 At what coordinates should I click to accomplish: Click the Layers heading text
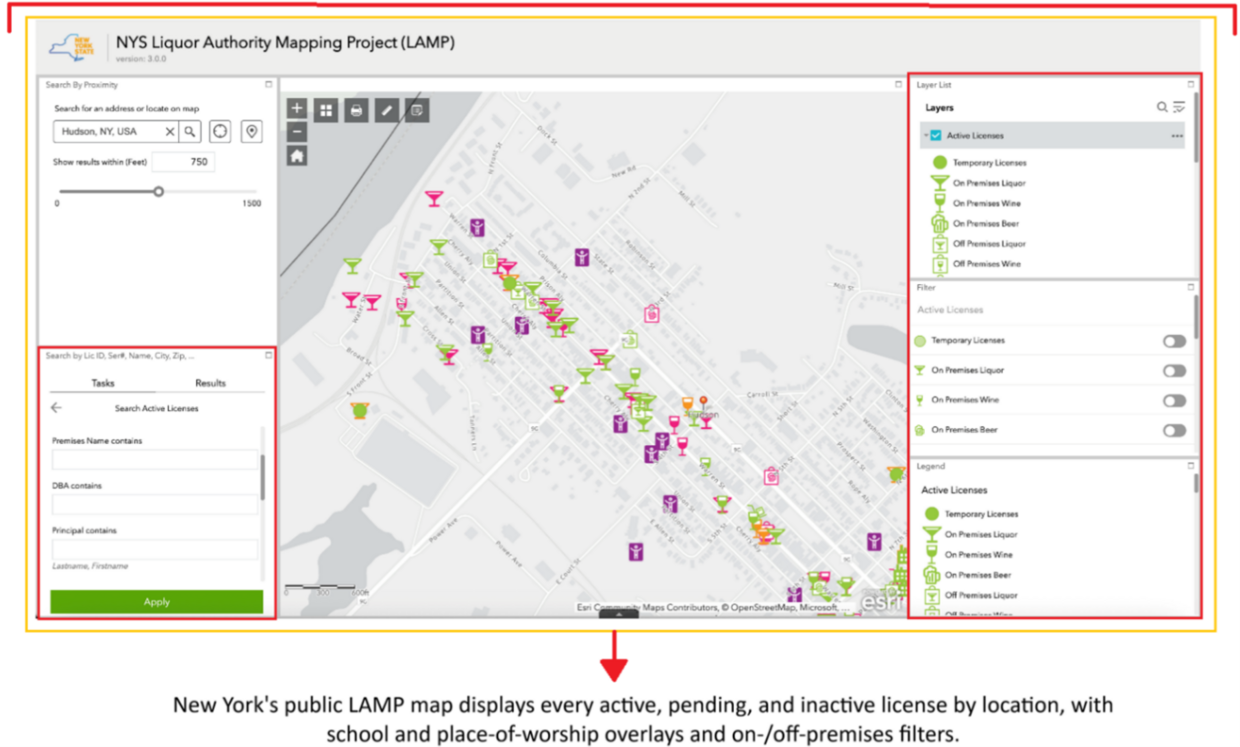939,108
